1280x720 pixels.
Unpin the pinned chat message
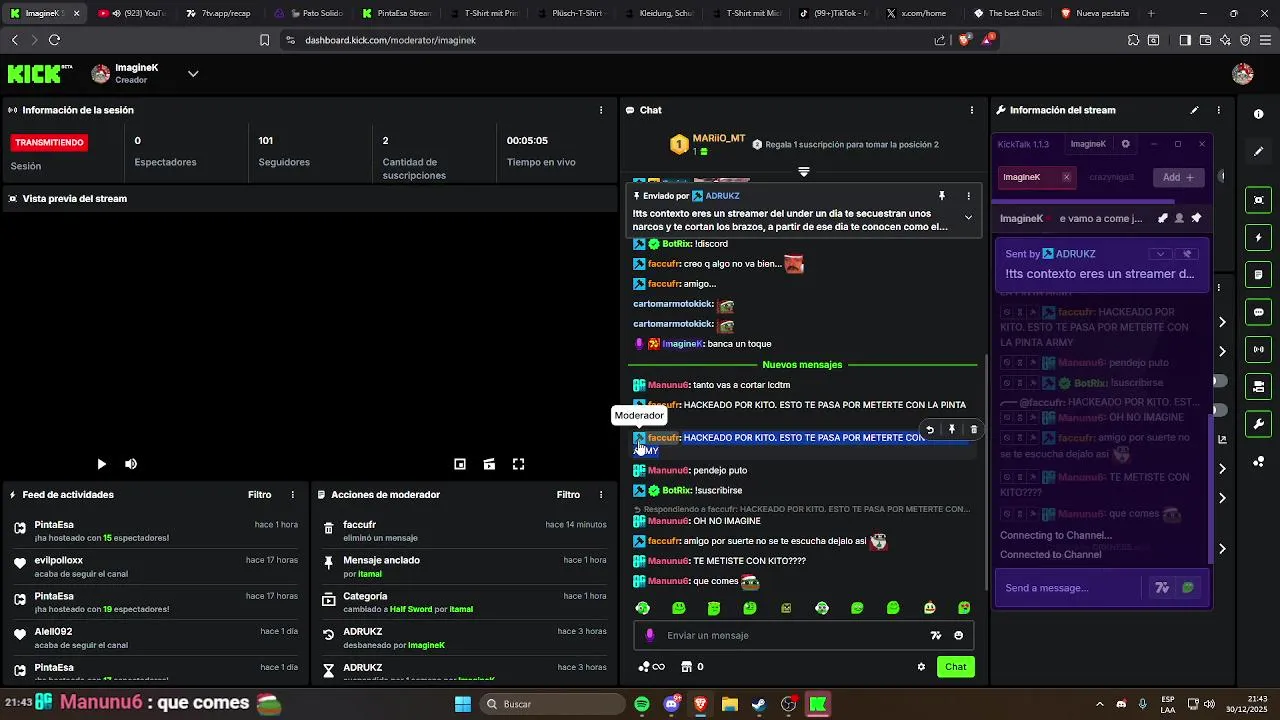tap(942, 196)
